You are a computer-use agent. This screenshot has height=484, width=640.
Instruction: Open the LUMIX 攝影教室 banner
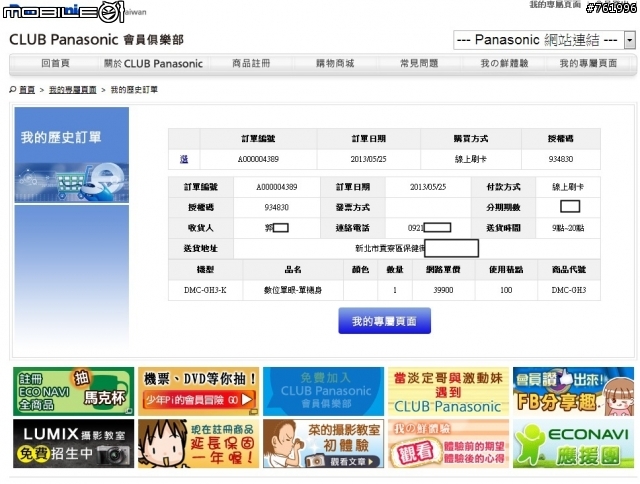tap(73, 444)
